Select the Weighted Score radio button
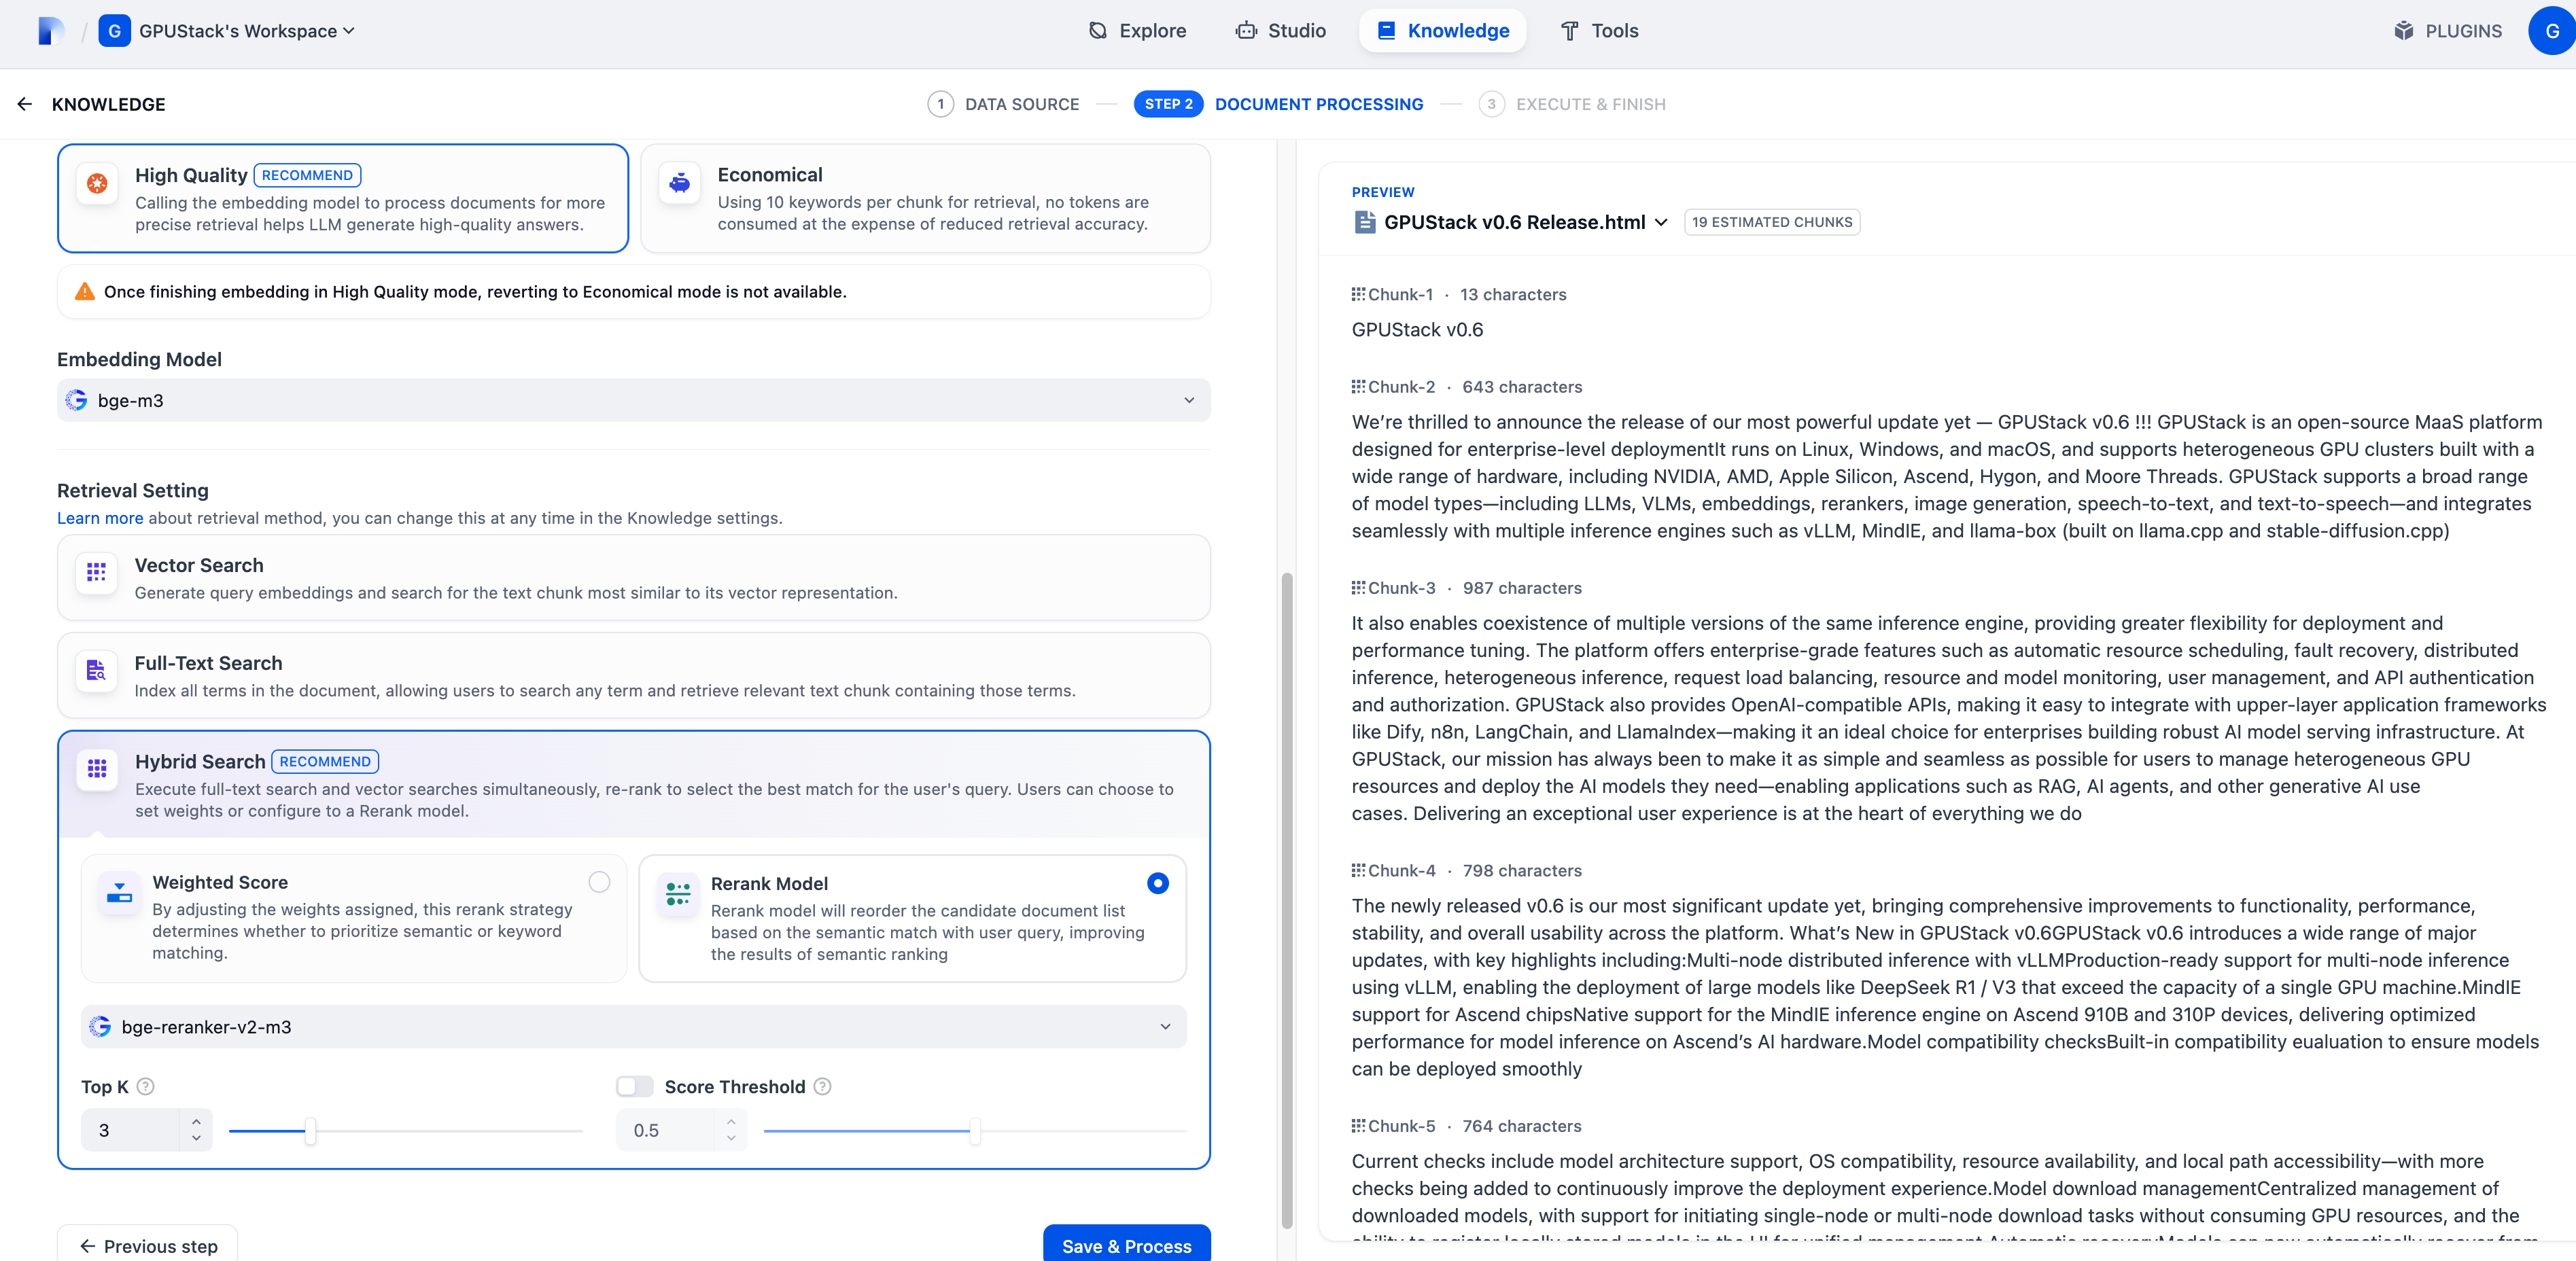 click(x=599, y=882)
